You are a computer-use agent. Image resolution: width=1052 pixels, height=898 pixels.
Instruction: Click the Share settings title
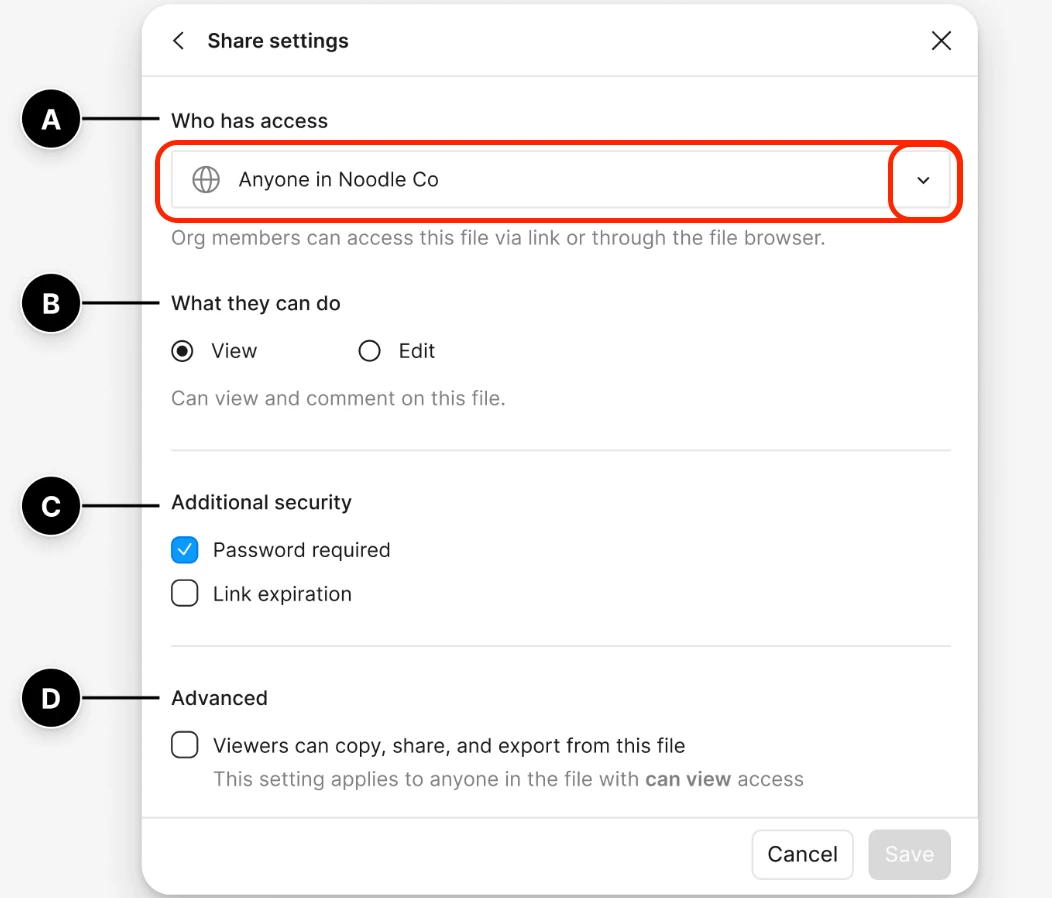coord(278,41)
